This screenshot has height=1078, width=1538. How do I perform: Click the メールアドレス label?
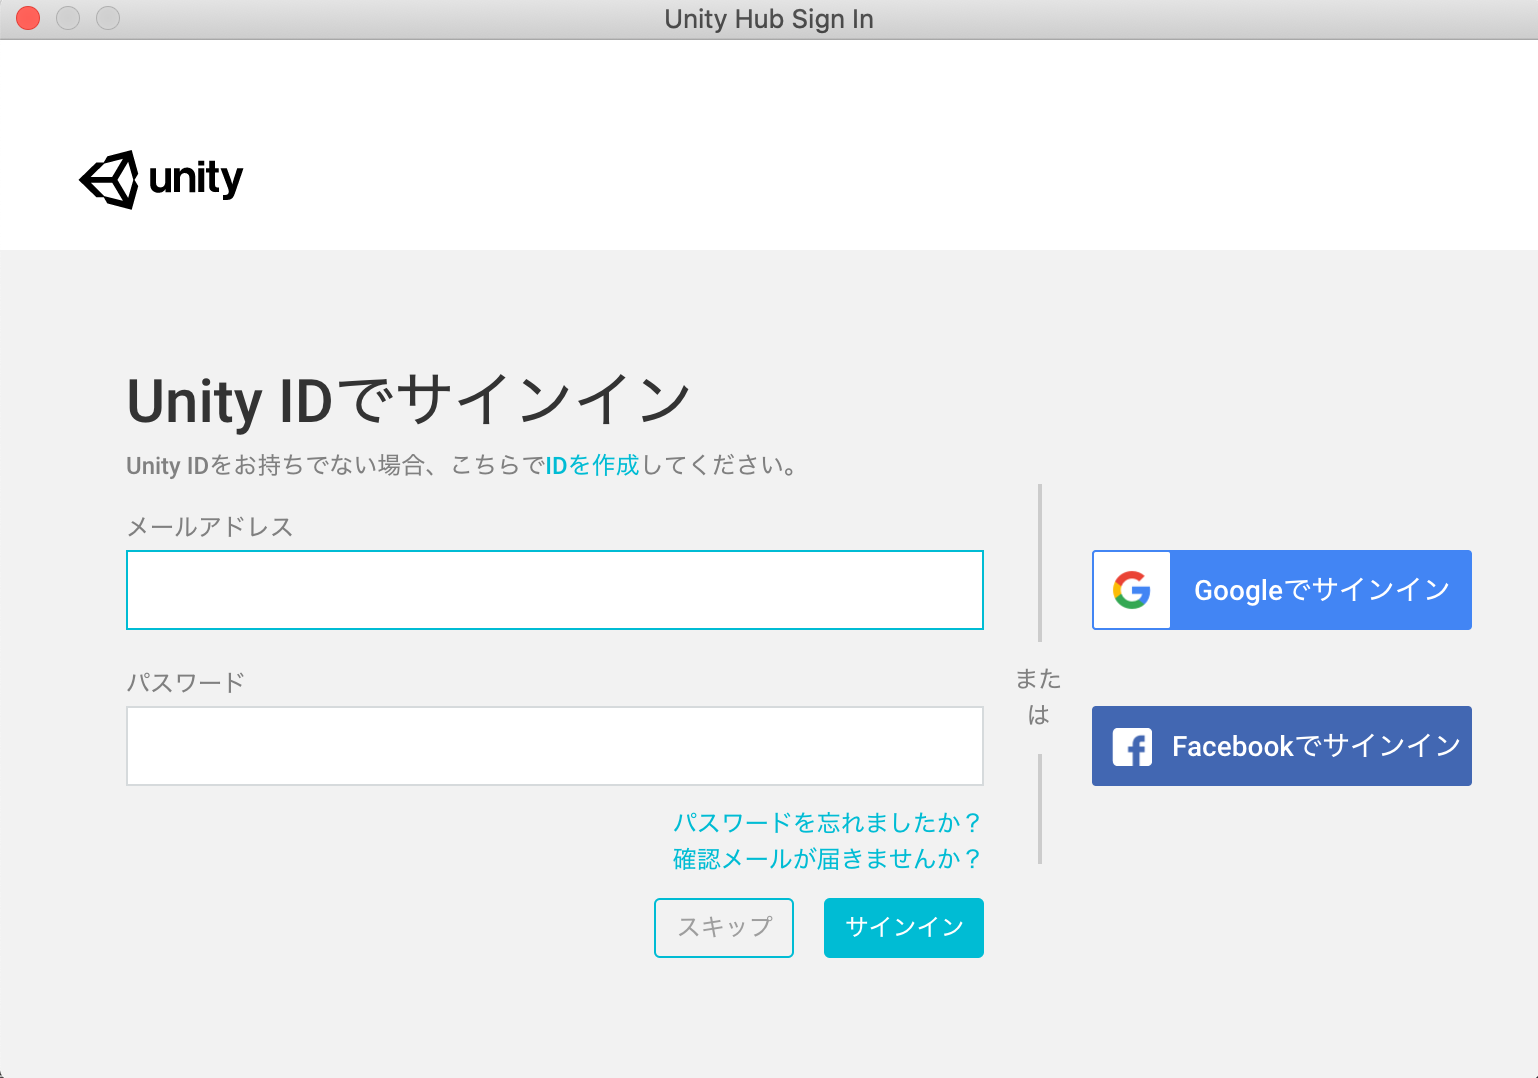click(210, 527)
